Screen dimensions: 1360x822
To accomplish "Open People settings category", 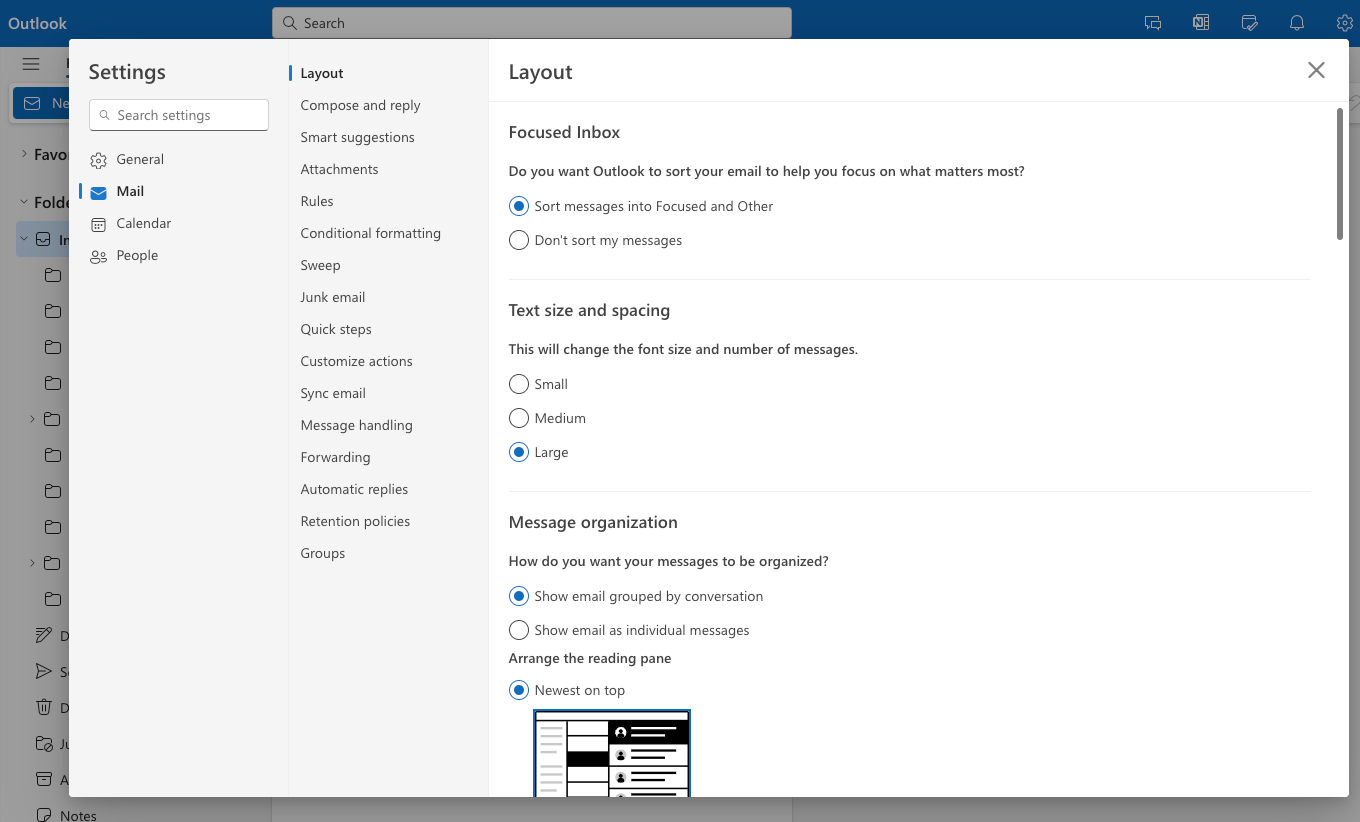I will [x=137, y=255].
